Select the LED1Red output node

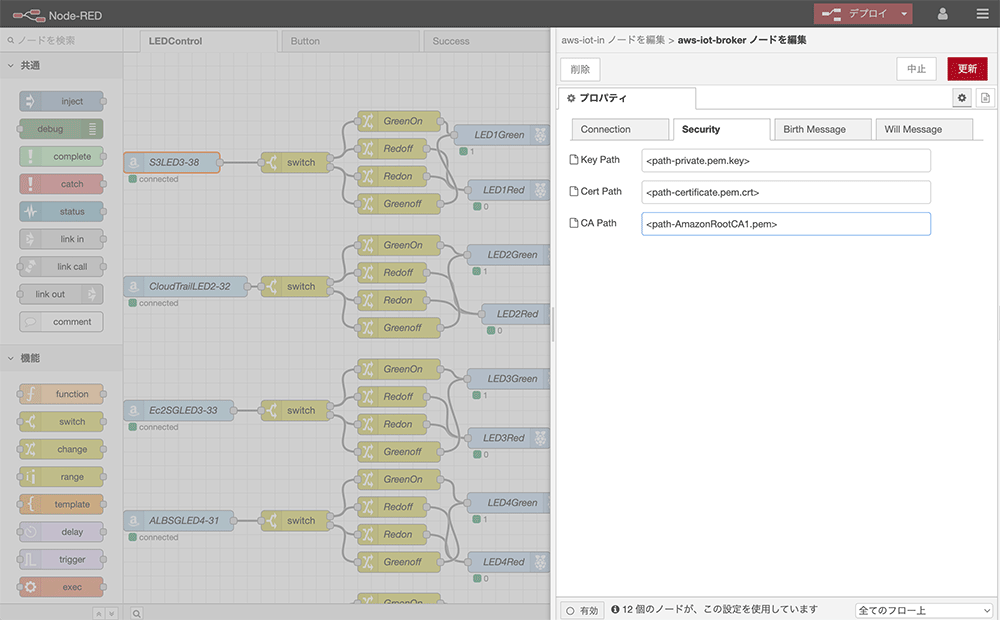[508, 189]
